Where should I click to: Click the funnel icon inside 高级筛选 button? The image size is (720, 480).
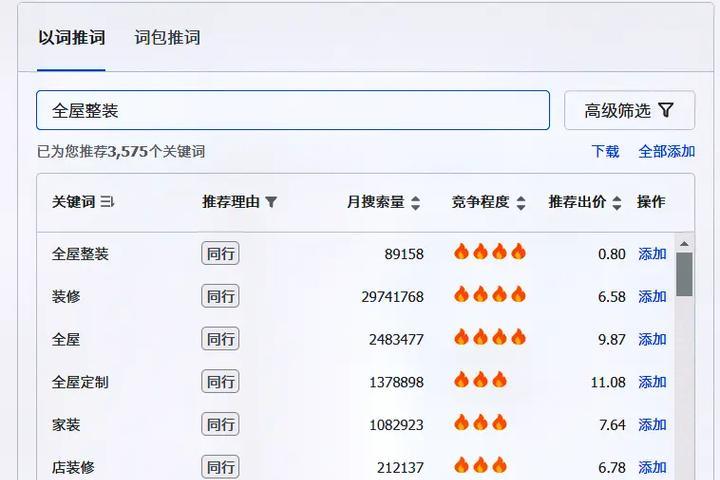[666, 110]
